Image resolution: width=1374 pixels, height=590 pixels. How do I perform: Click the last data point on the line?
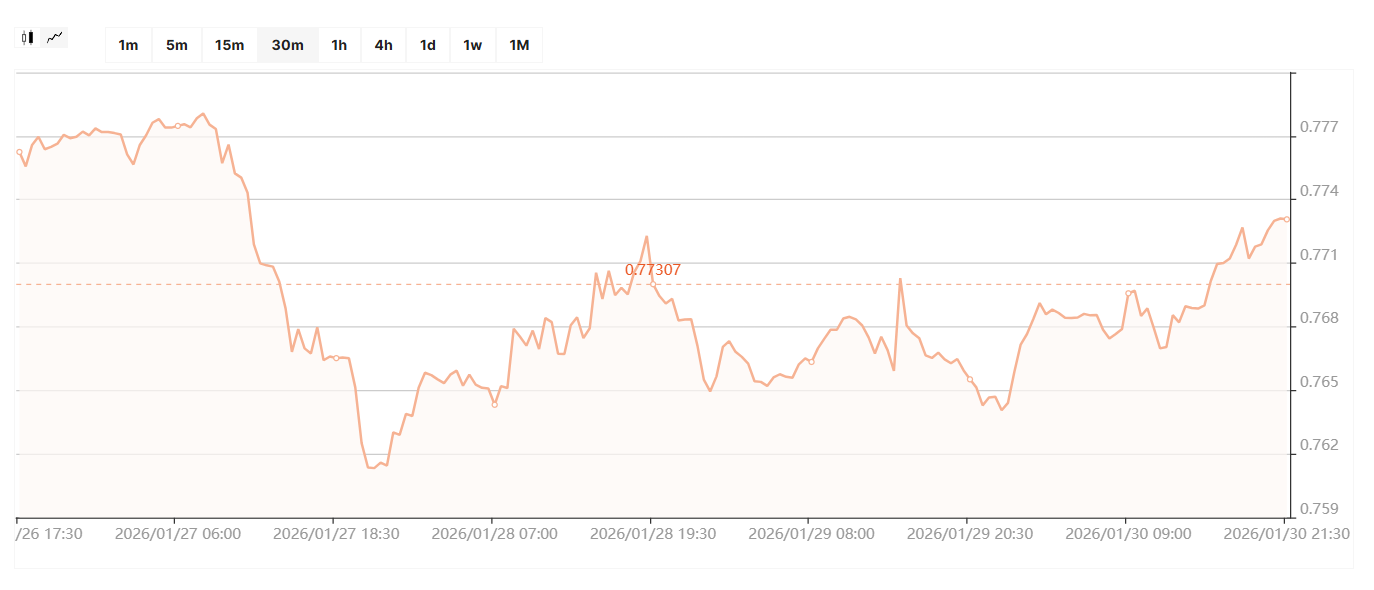pyautogui.click(x=1287, y=219)
